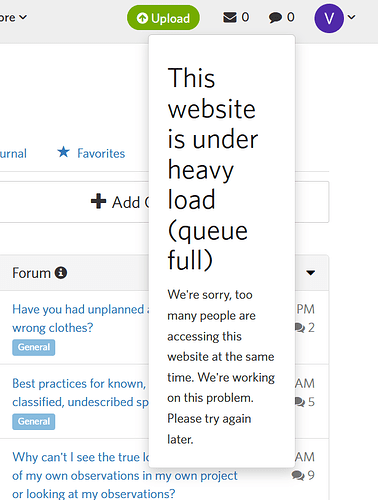Viewport: 378px width, 500px height.
Task: Click the replies icon showing 5 comments
Action: point(300,402)
